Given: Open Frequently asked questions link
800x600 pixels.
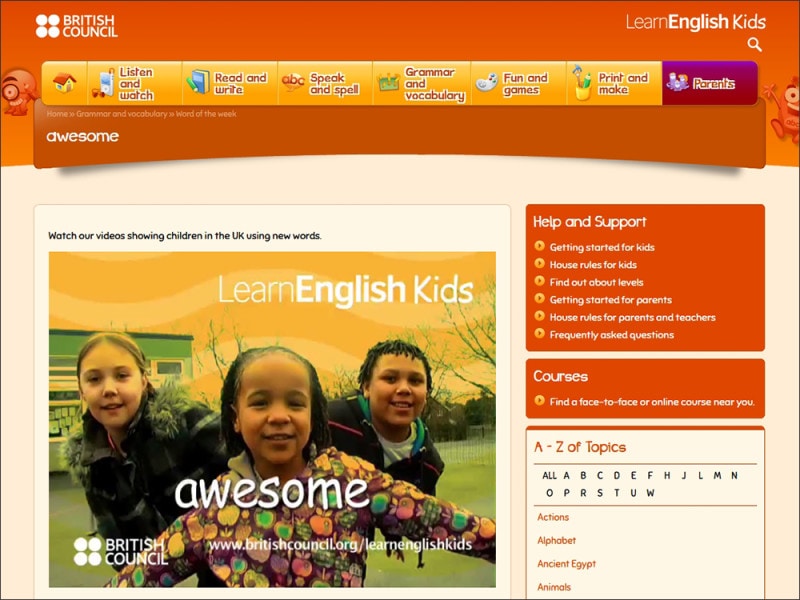Looking at the screenshot, I should (611, 335).
